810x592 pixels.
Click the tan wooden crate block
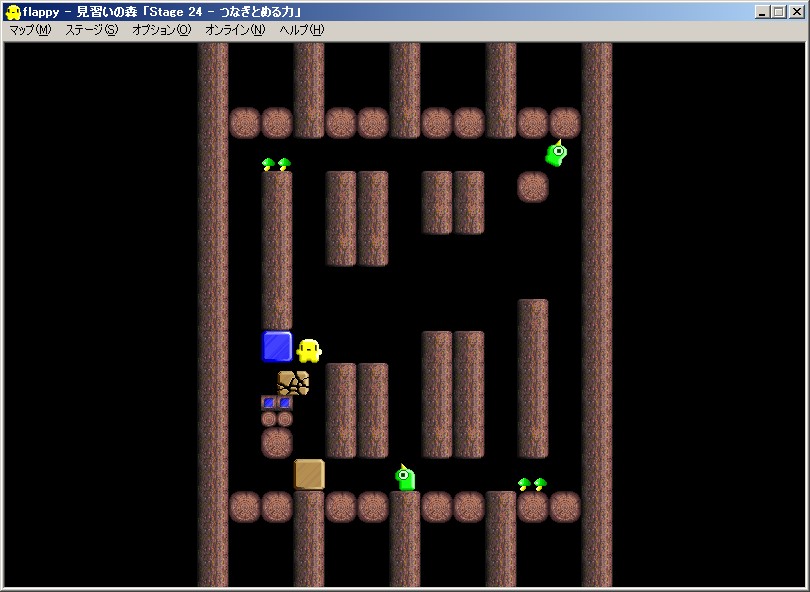point(309,474)
